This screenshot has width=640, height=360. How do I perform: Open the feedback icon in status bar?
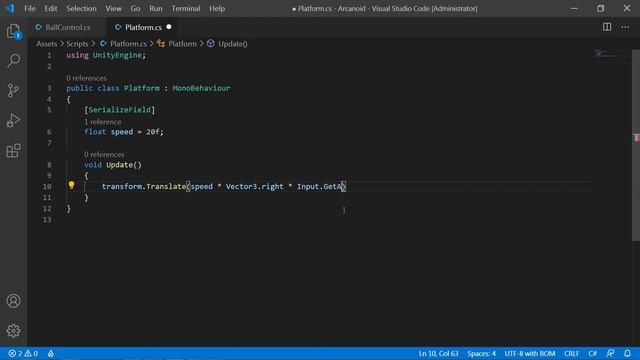(x=610, y=353)
